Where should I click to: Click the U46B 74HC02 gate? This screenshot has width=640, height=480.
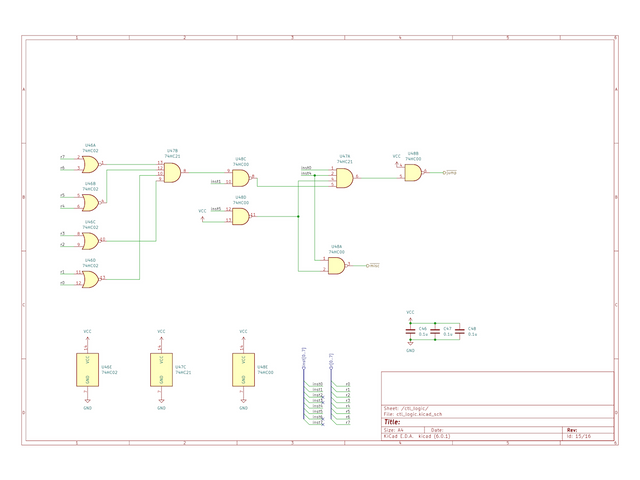[x=90, y=202]
